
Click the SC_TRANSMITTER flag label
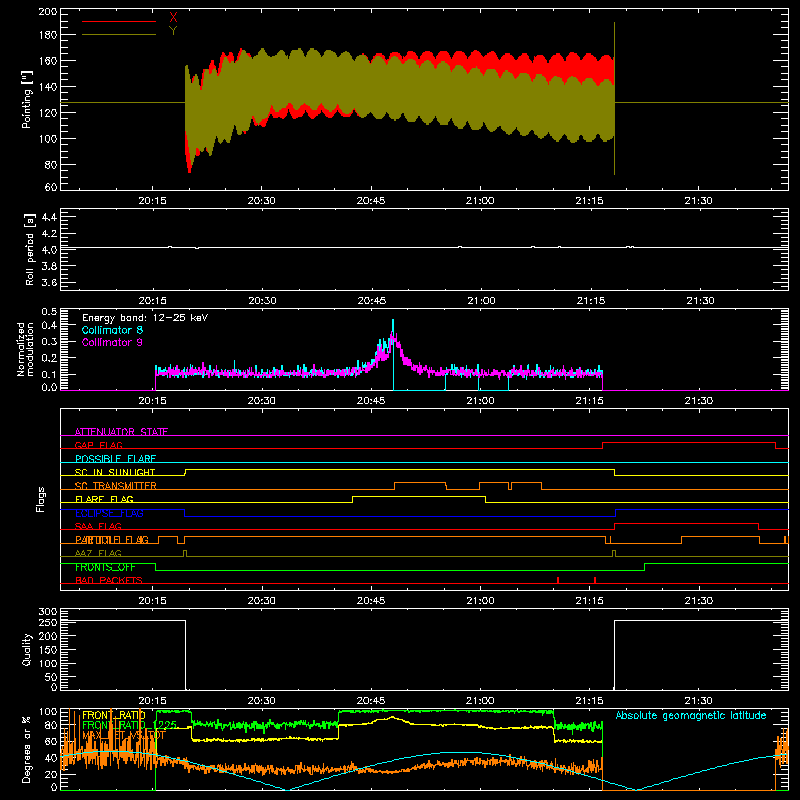pyautogui.click(x=116, y=486)
